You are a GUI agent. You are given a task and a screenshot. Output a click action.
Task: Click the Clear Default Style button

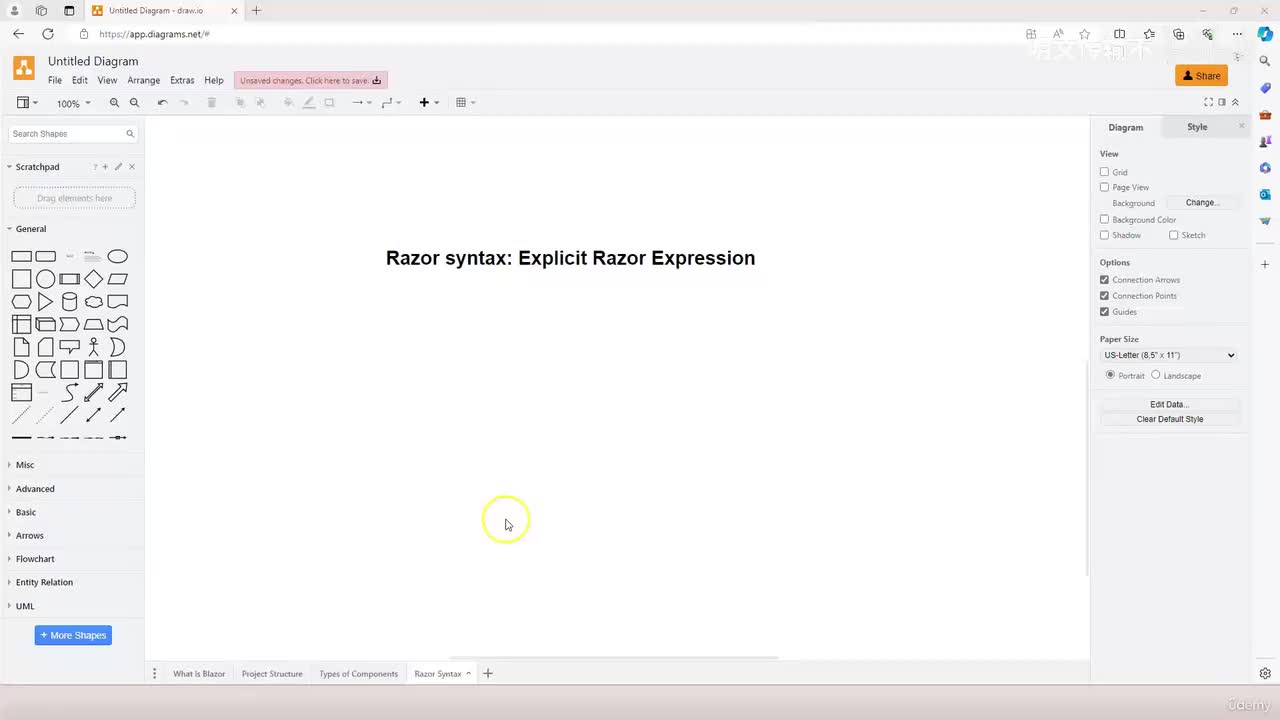pyautogui.click(x=1170, y=419)
